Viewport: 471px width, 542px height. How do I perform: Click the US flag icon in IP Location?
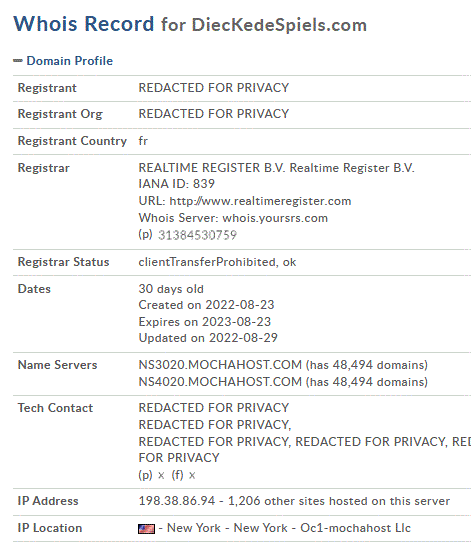147,529
